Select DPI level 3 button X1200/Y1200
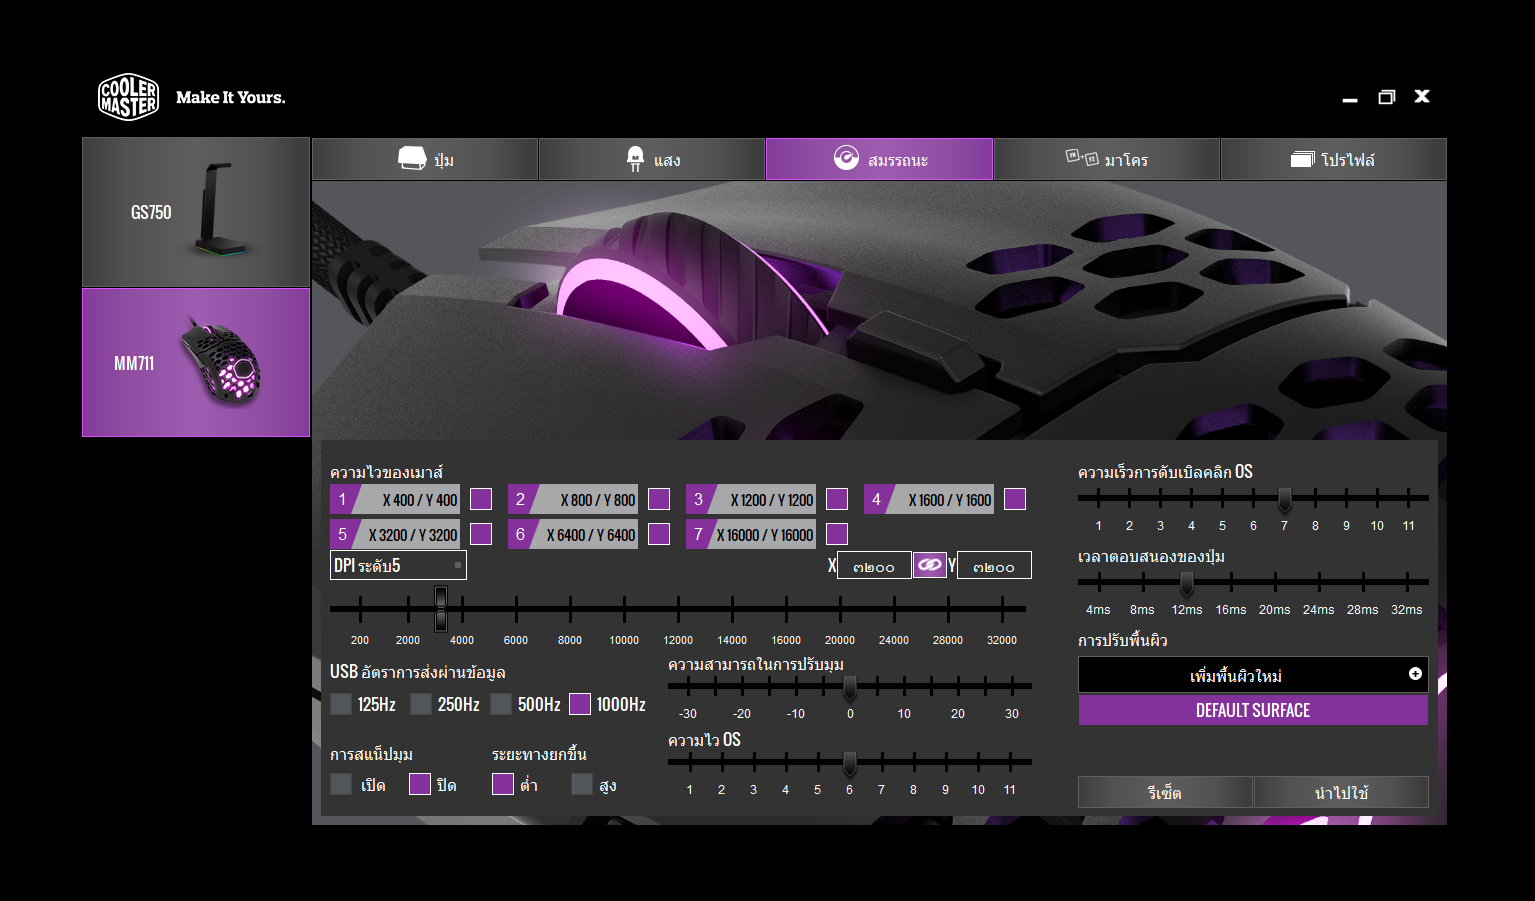This screenshot has height=901, width=1535. pyautogui.click(x=751, y=499)
